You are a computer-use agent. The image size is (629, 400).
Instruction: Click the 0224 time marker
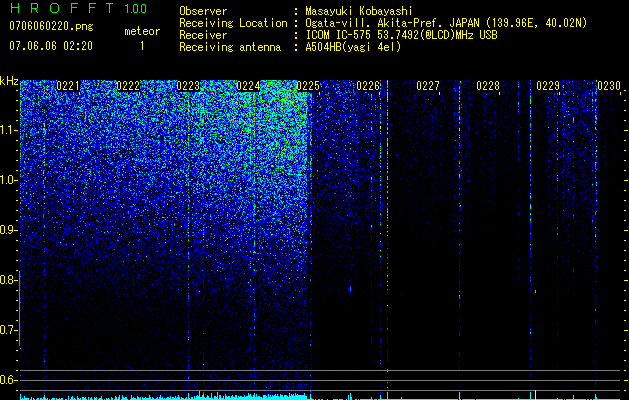(x=248, y=86)
